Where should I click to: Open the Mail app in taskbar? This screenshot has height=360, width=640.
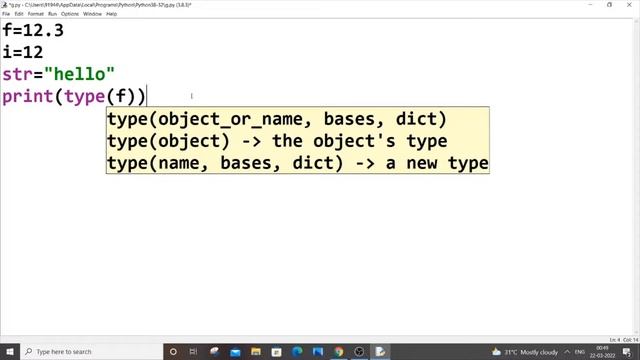(x=235, y=351)
